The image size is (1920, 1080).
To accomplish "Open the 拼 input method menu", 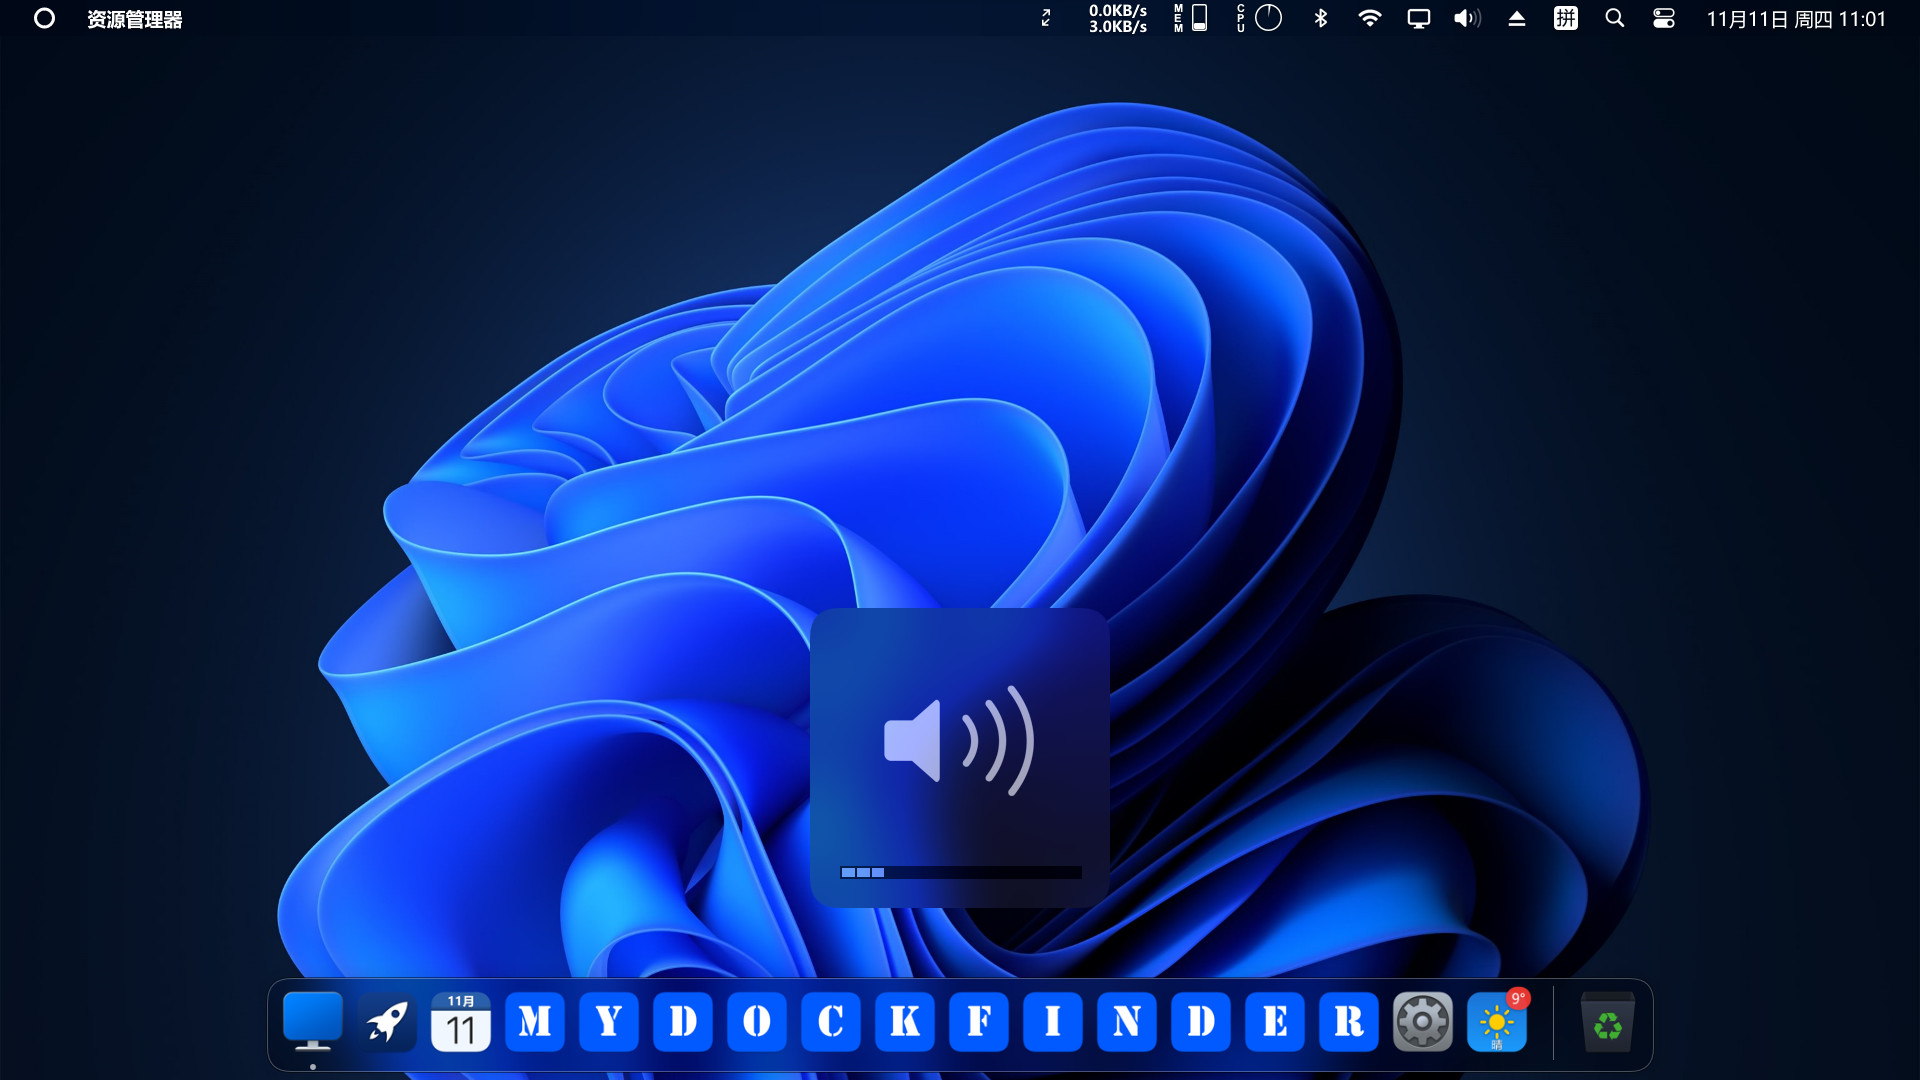I will 1565,18.
